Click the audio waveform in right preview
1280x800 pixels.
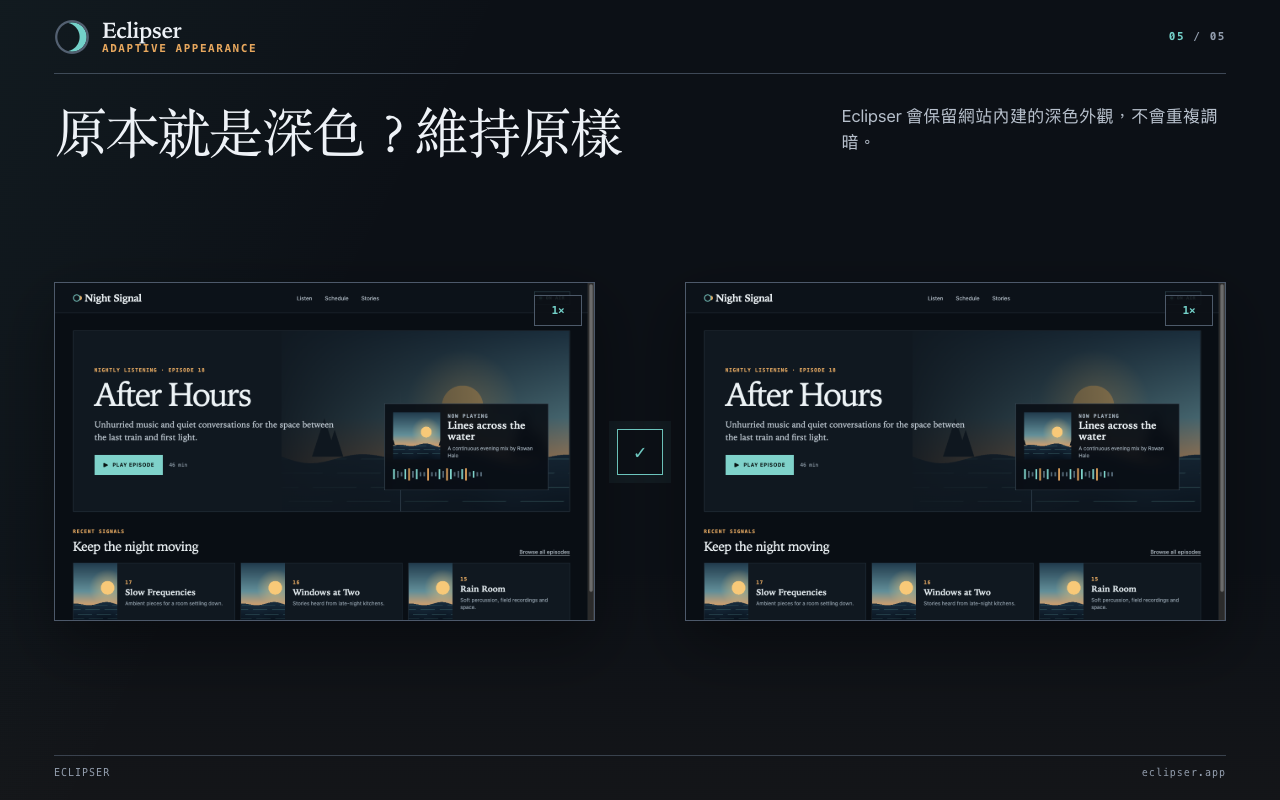[1069, 474]
